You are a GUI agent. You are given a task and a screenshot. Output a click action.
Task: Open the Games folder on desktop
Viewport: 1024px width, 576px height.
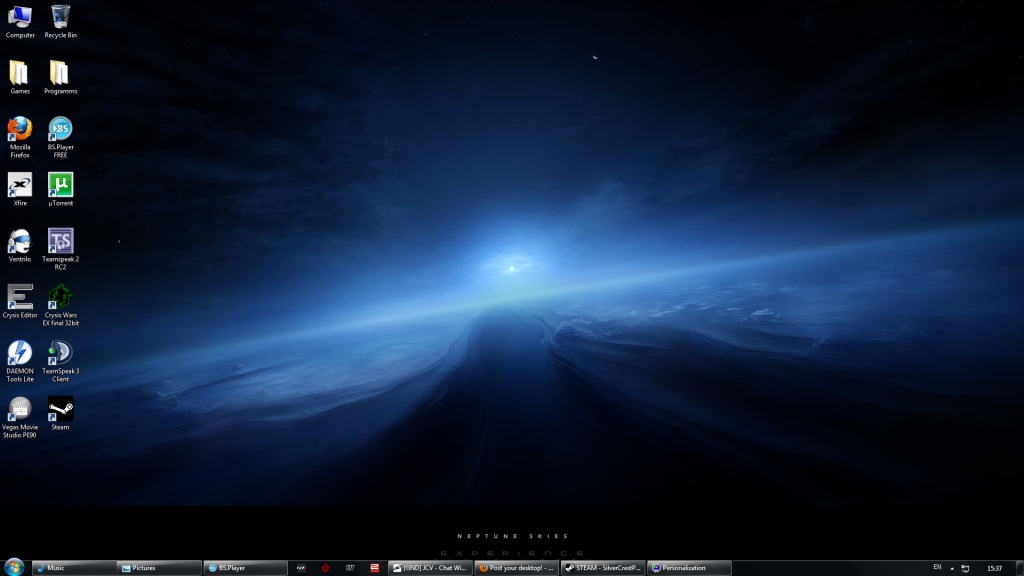point(20,73)
